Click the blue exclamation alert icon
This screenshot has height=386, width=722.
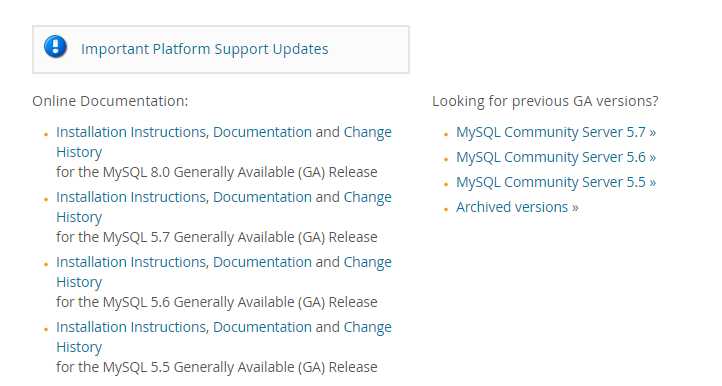click(55, 47)
